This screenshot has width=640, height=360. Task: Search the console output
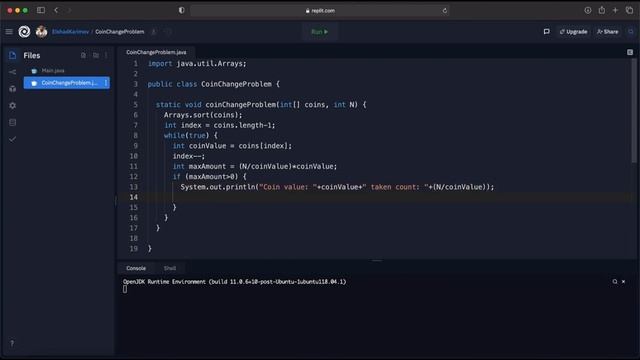[615, 282]
